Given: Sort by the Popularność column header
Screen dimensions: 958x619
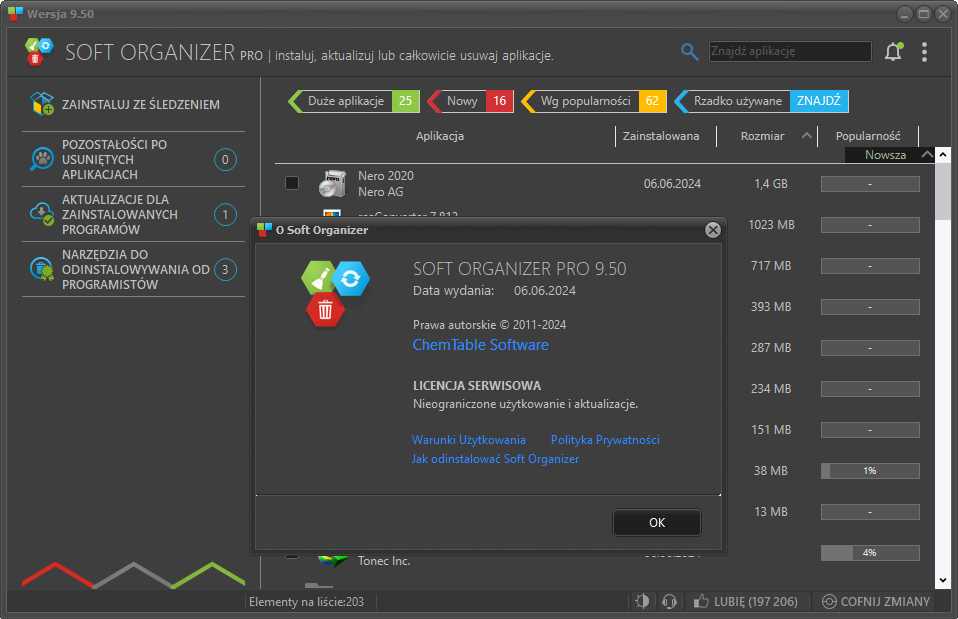Looking at the screenshot, I should tap(868, 136).
